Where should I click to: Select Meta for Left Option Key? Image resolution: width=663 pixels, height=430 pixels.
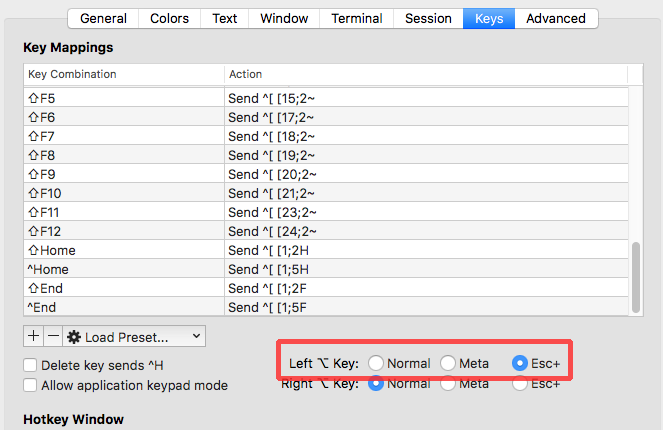click(x=448, y=363)
